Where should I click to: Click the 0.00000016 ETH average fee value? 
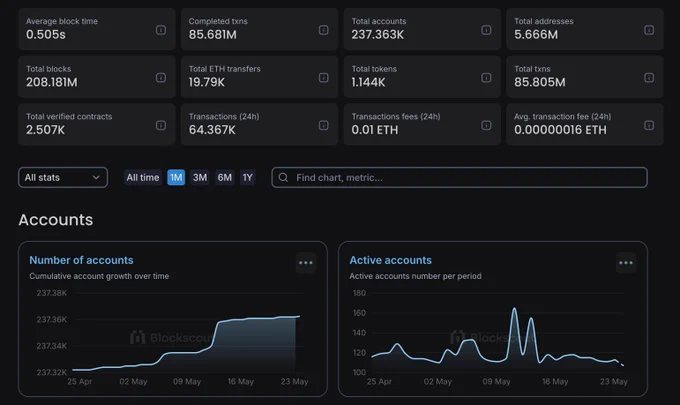tap(560, 130)
